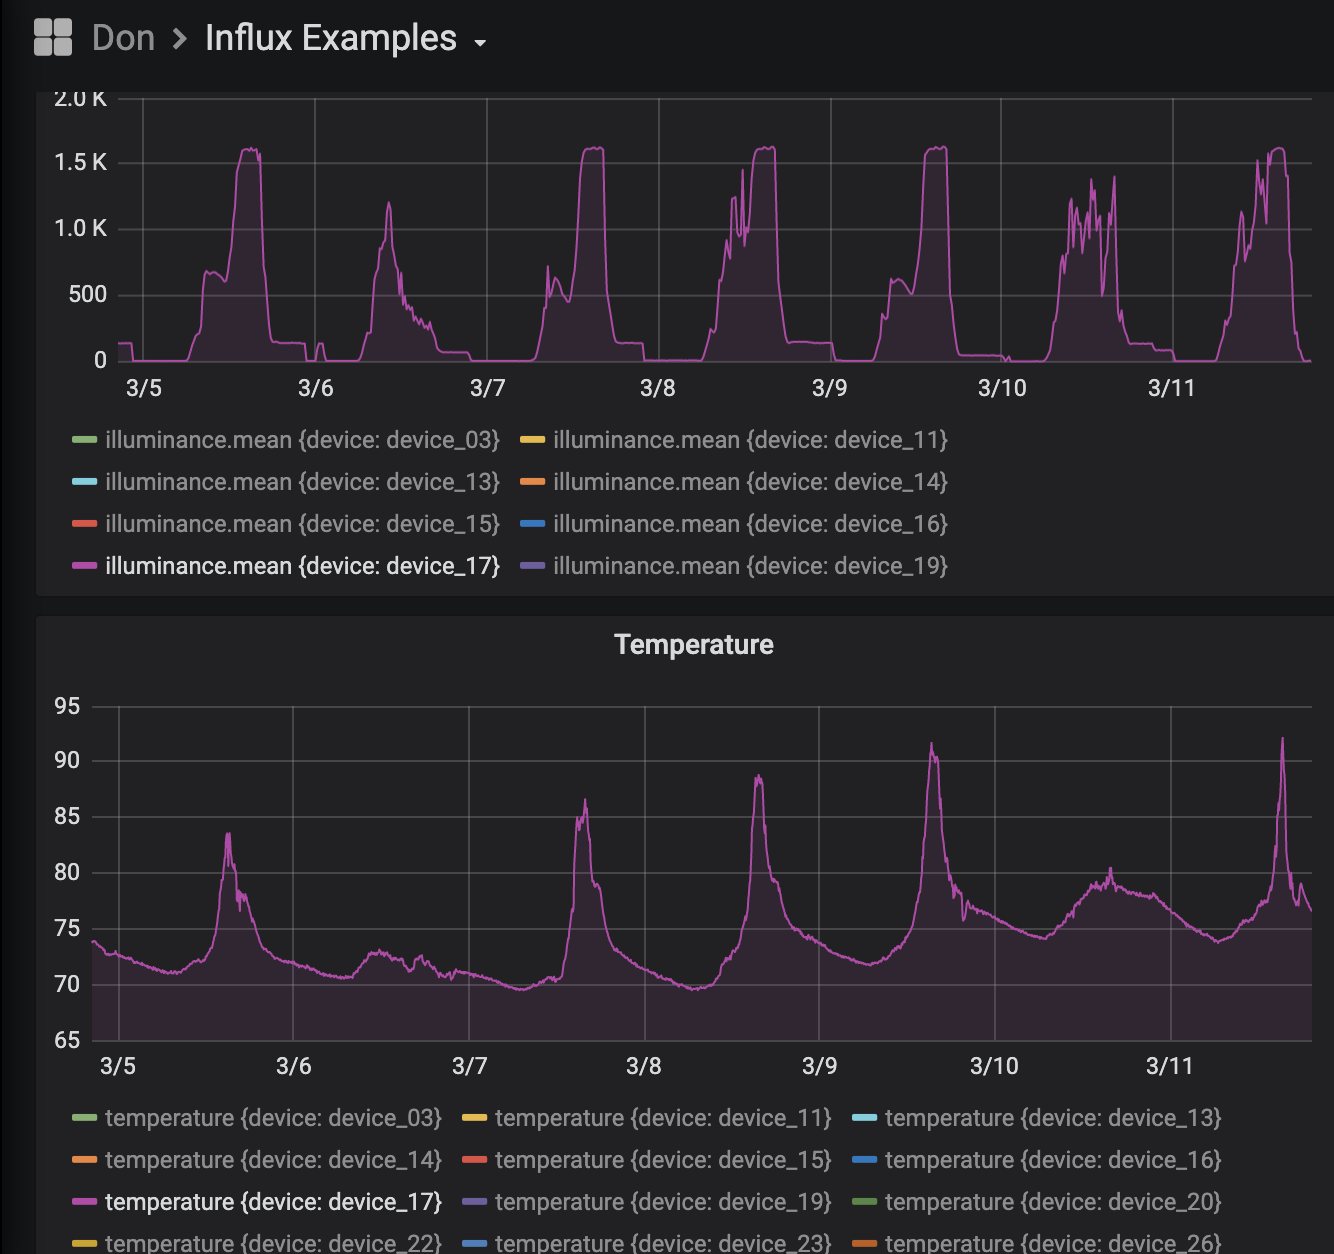The height and width of the screenshot is (1254, 1334).
Task: Select temperature device_20 legend entry
Action: point(1053,1202)
